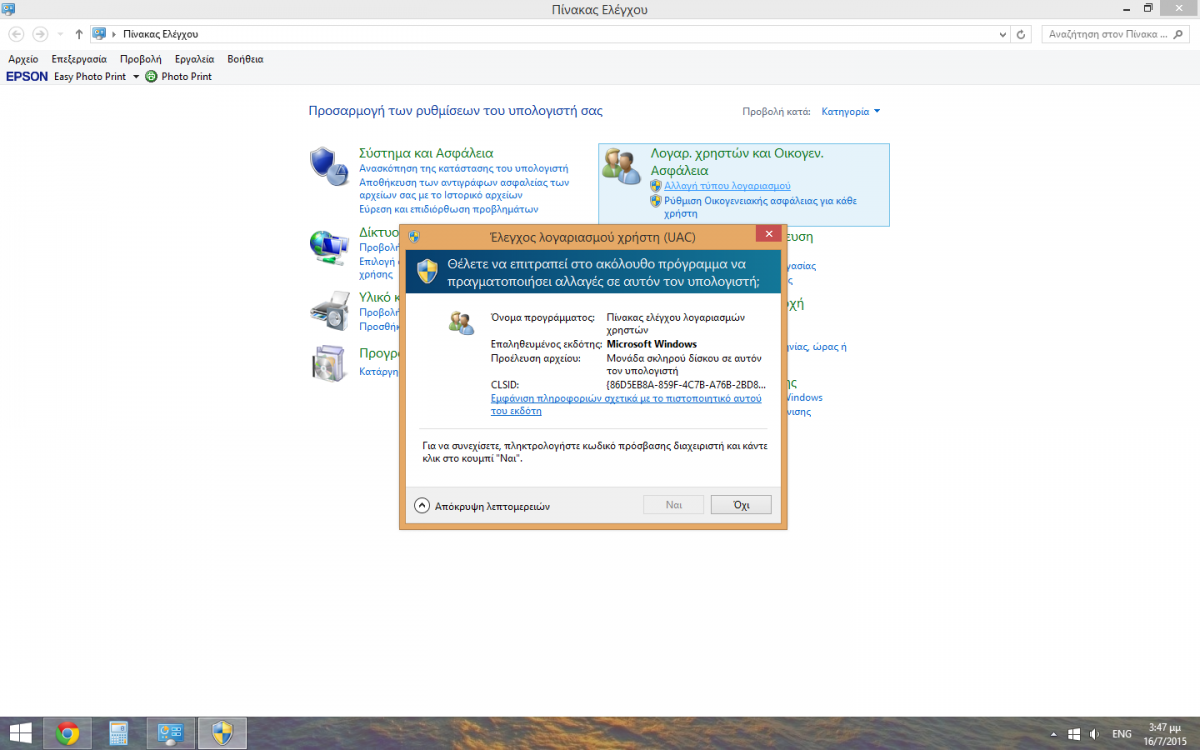Viewport: 1200px width, 750px height.
Task: Open Ανασκόπηση της κατάστασης του υπολογιστή link
Action: (x=463, y=169)
